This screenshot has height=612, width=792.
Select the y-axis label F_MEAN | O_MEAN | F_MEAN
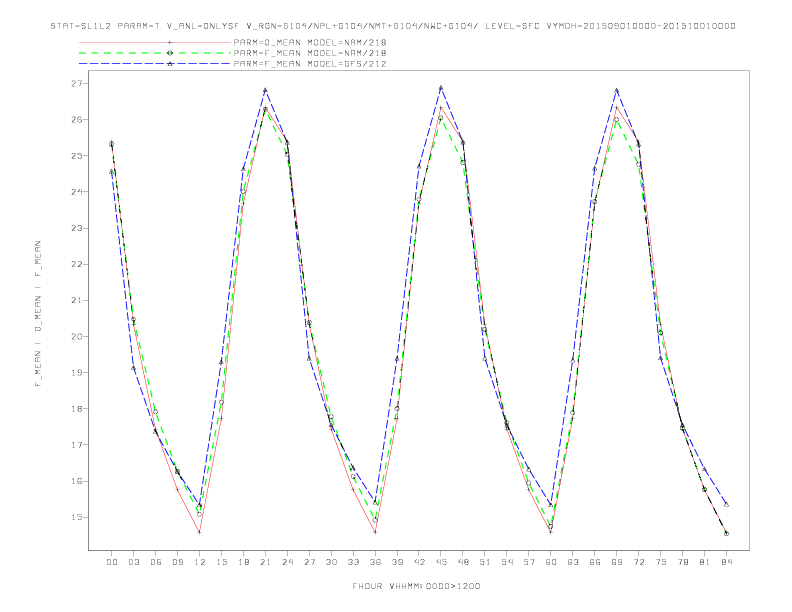point(38,314)
